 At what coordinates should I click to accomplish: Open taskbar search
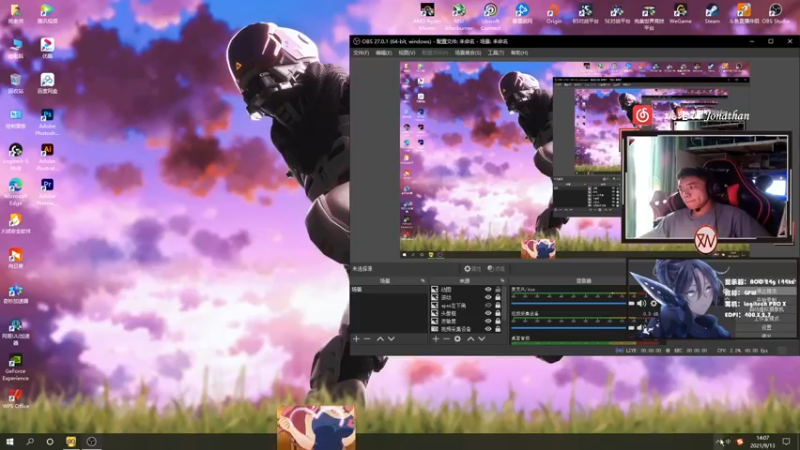point(30,441)
